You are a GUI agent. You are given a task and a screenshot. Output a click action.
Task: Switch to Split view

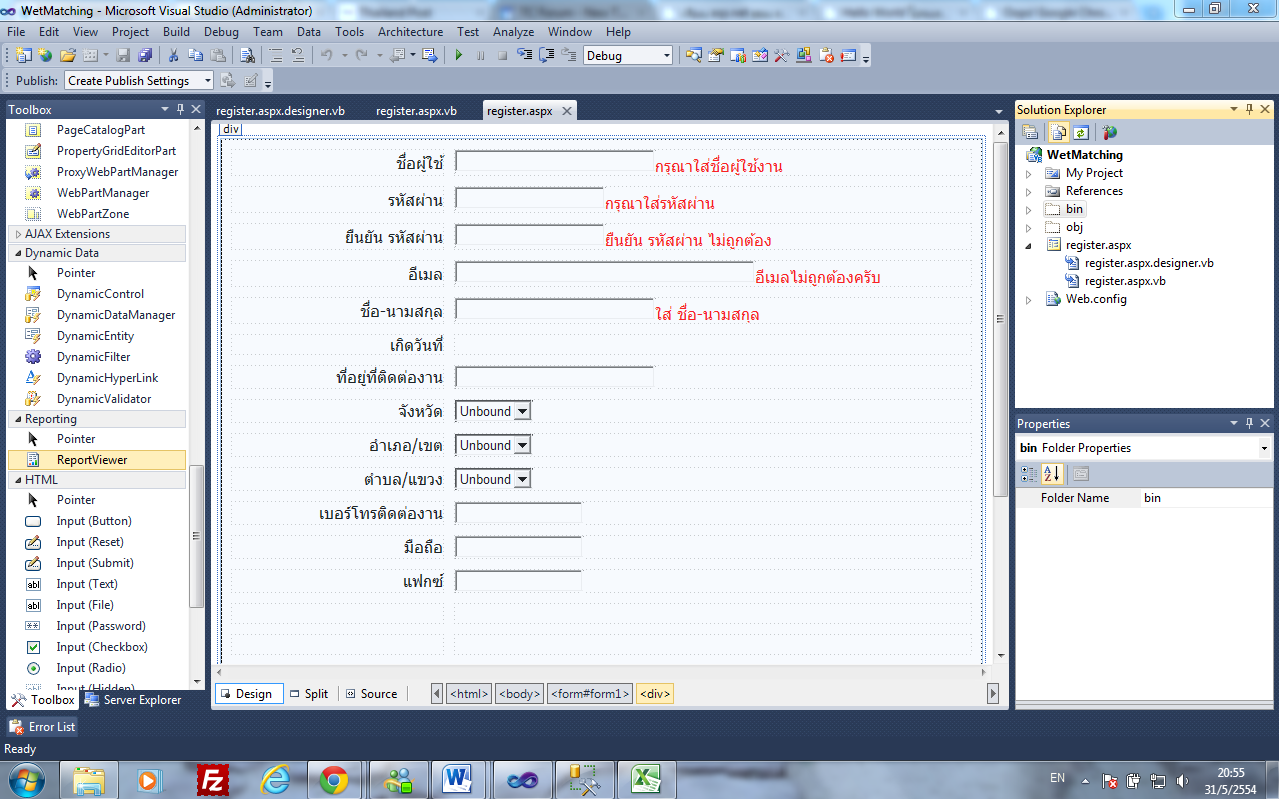pos(309,694)
